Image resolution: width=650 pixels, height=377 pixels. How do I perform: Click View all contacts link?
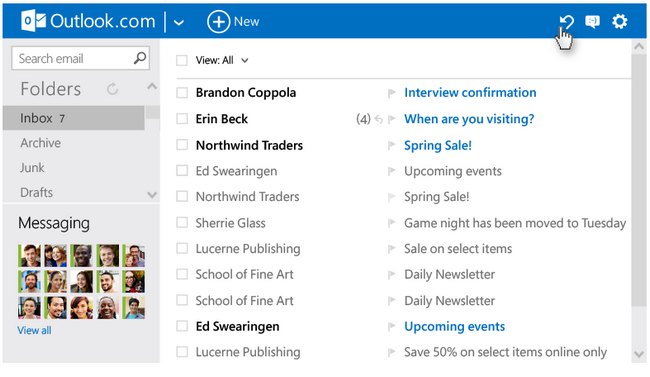34,331
